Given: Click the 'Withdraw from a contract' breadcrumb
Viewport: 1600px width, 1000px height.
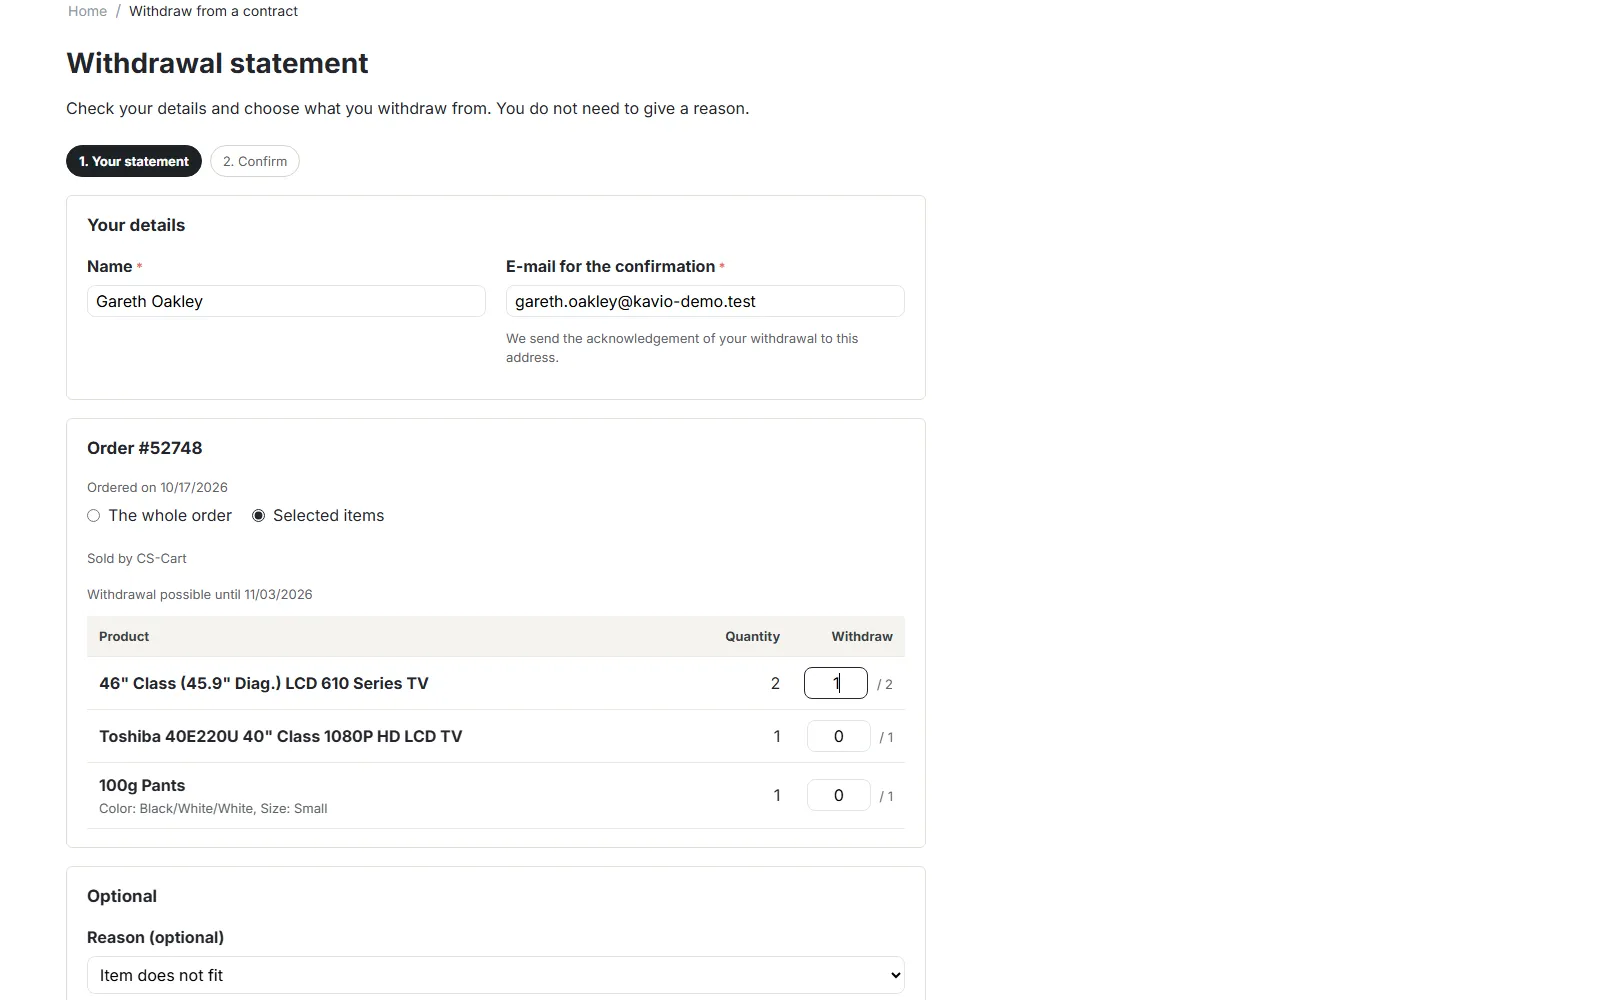Looking at the screenshot, I should click(x=213, y=11).
